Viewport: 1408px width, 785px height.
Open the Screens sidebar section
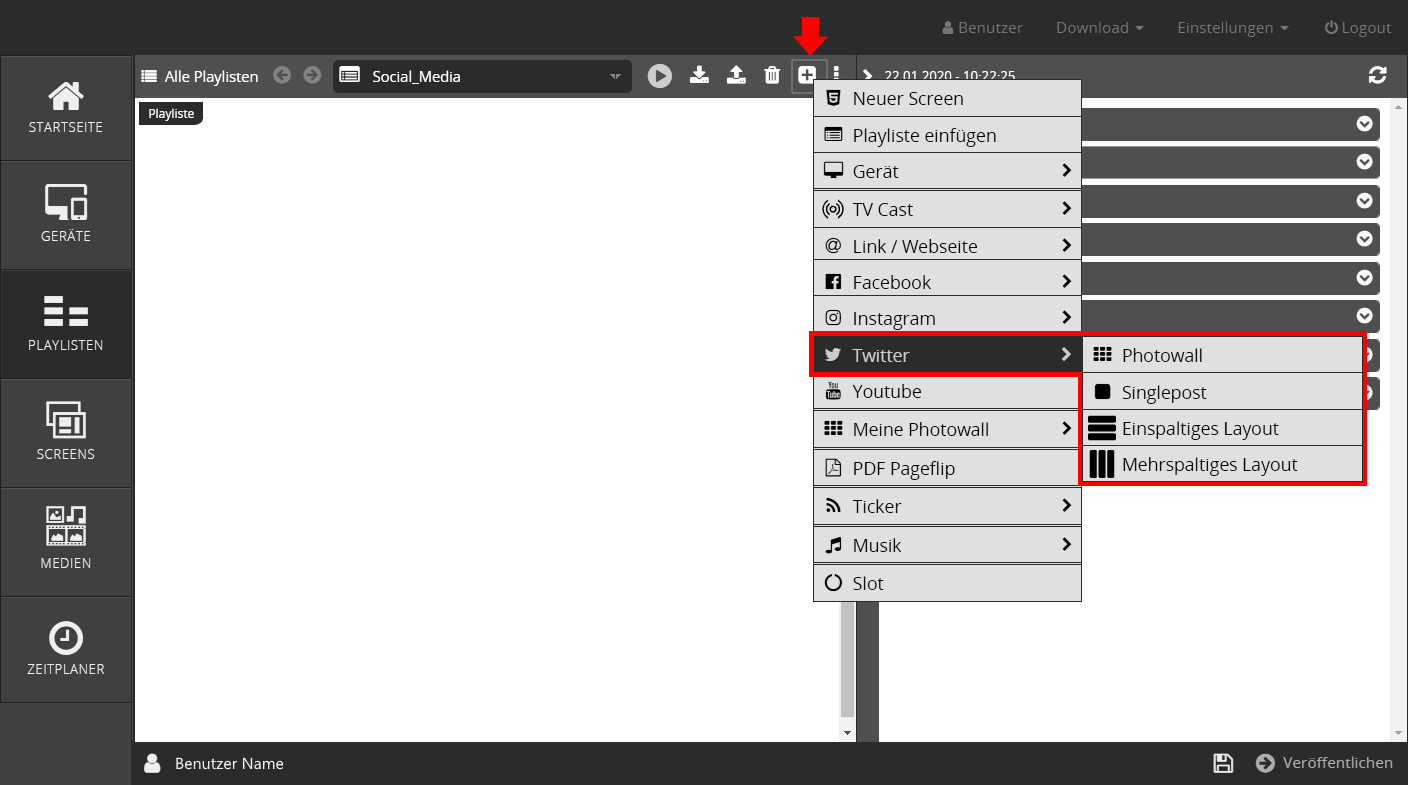(x=66, y=433)
